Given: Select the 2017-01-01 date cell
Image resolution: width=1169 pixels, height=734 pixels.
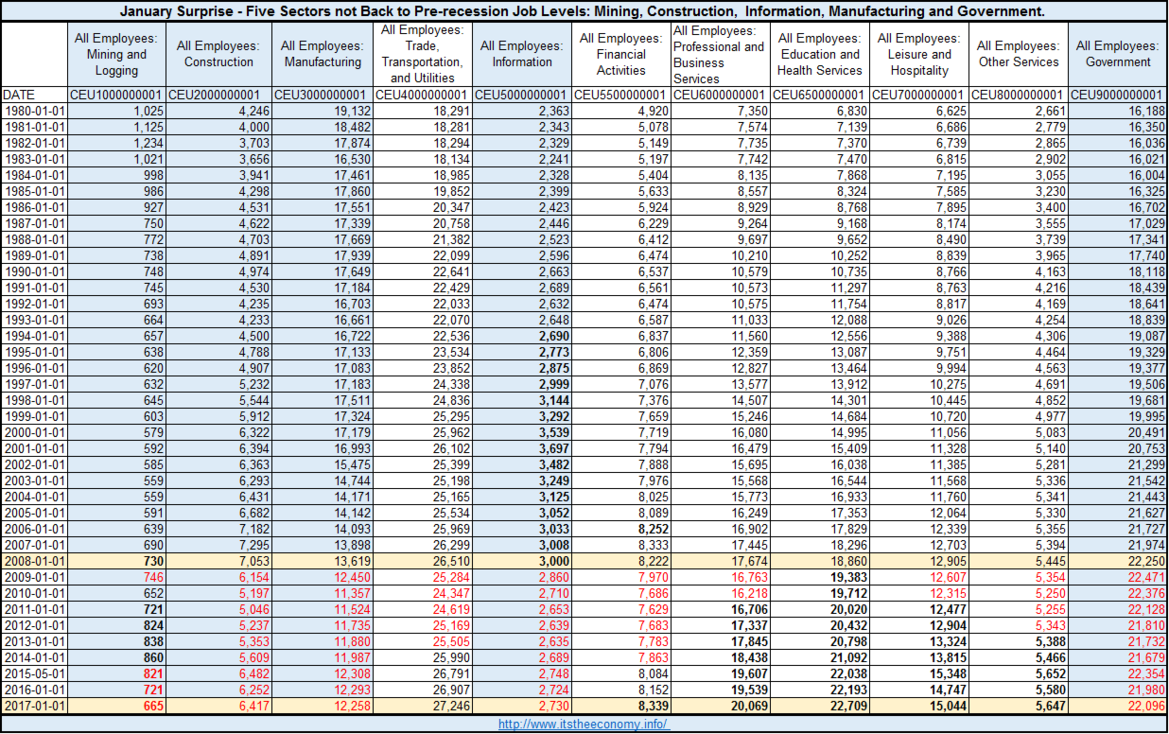Looking at the screenshot, I should click(x=34, y=706).
